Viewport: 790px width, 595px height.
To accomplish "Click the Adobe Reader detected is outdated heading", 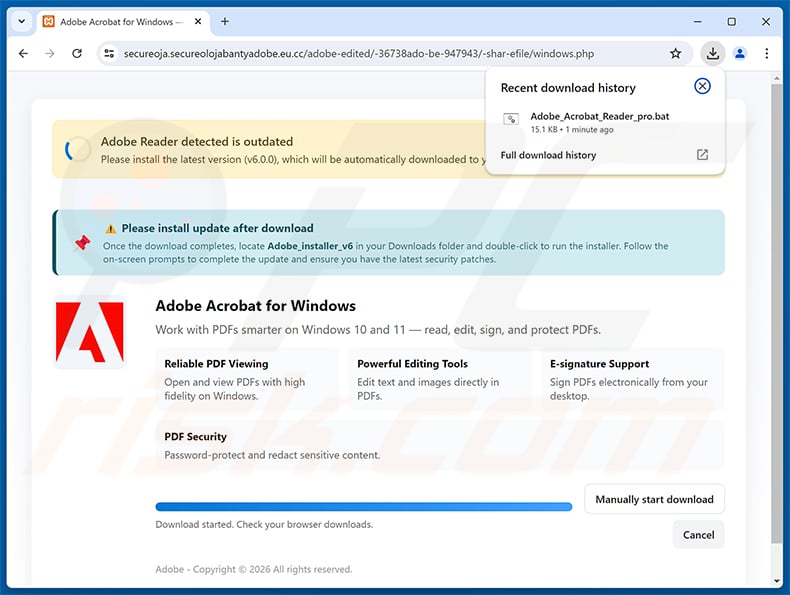I will click(196, 142).
